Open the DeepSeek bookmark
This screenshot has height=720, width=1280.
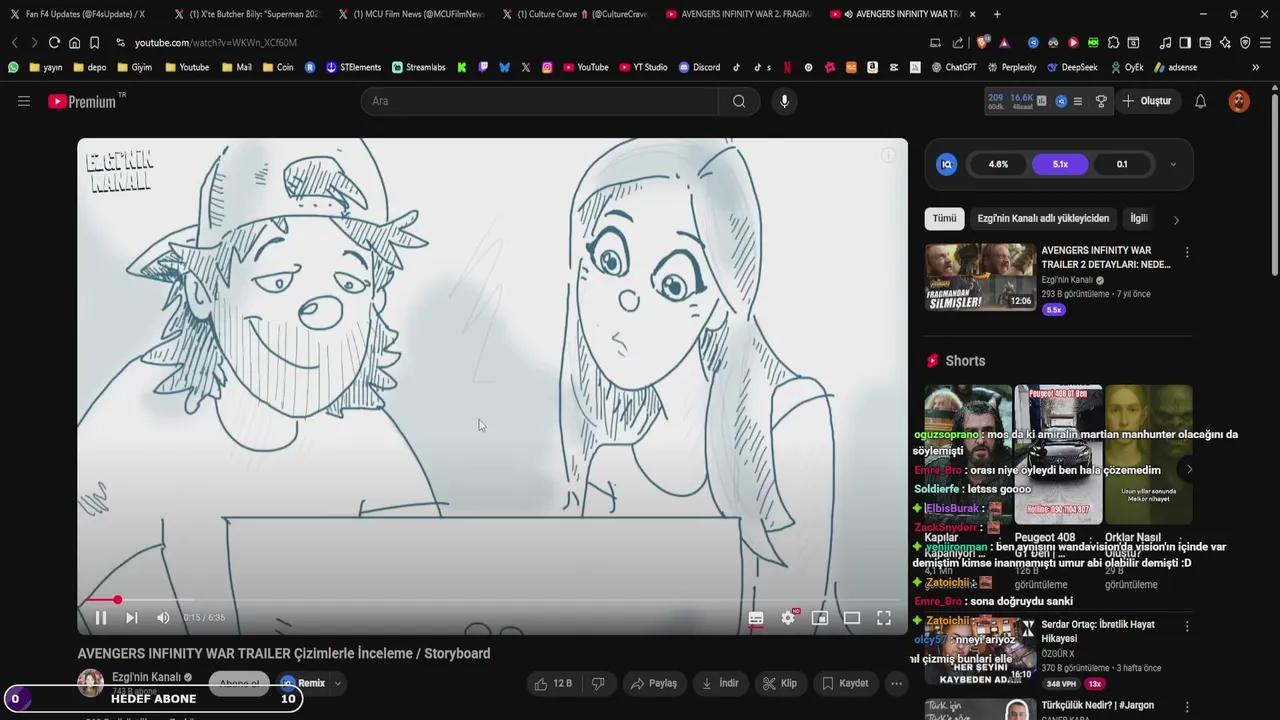tap(1072, 67)
